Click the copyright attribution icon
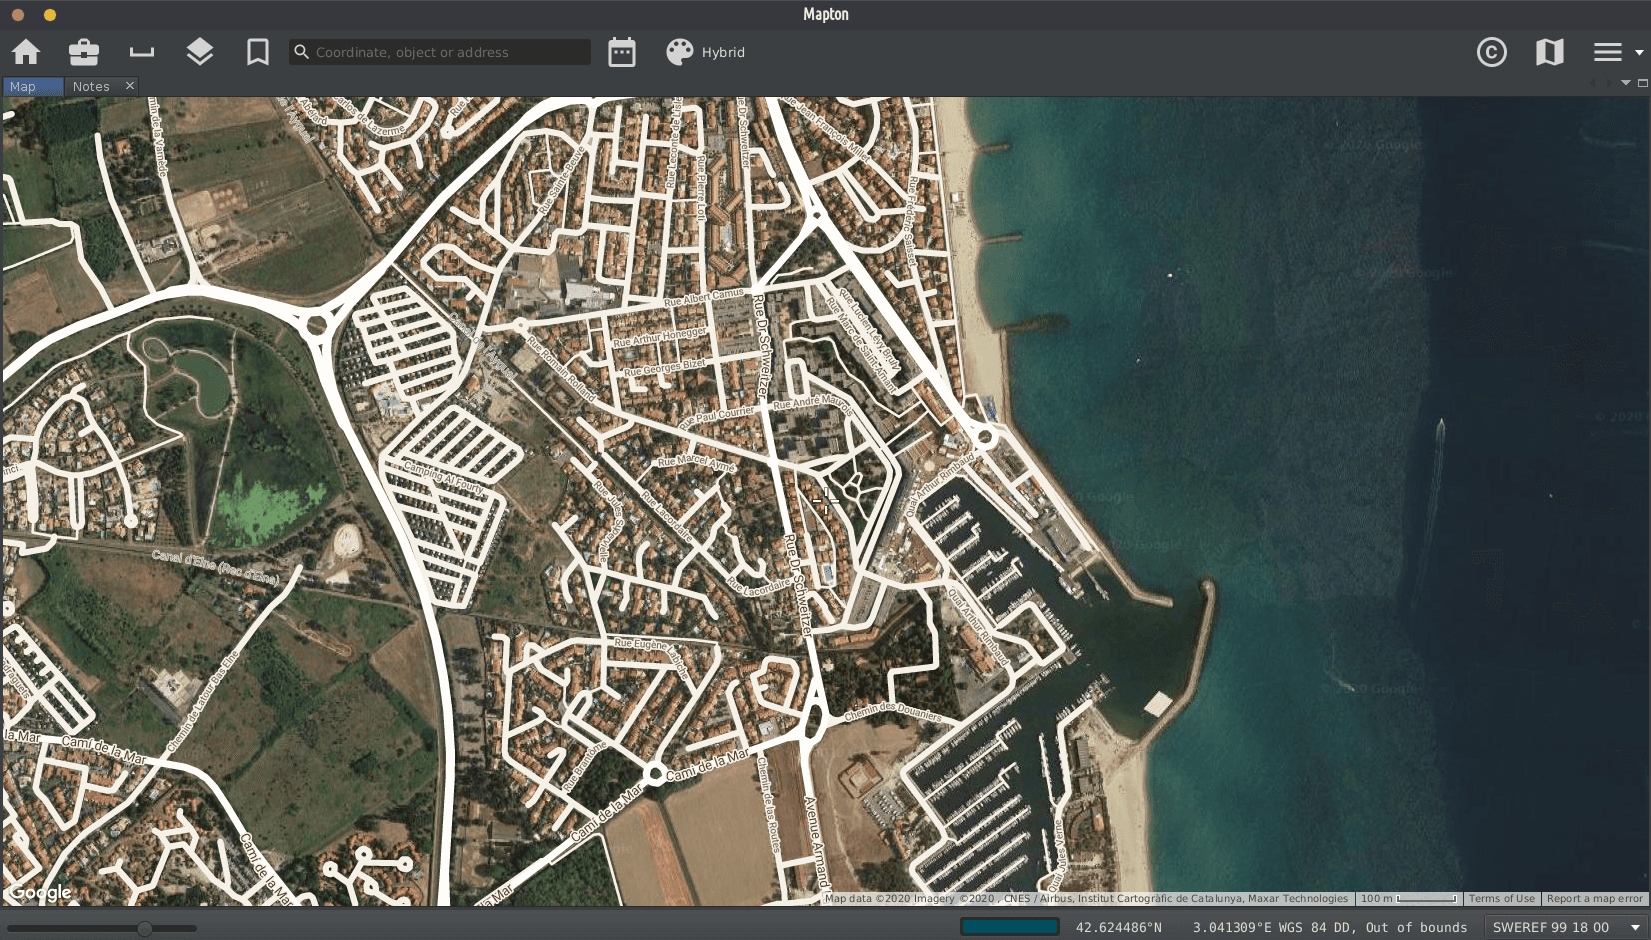Screen dimensions: 1651x940 1491,52
